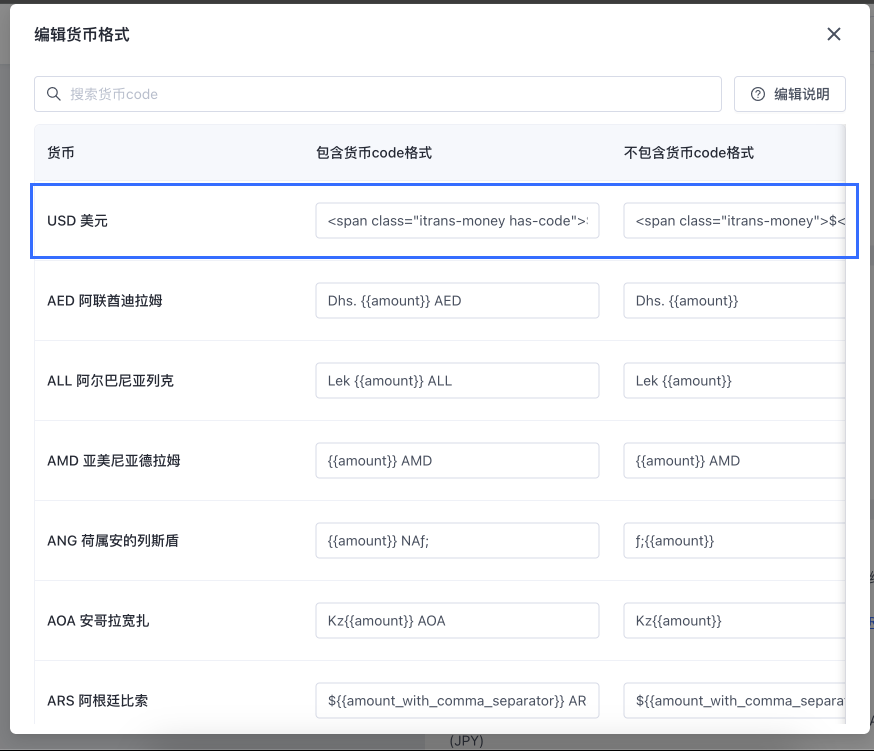Edit USD without-code format field
This screenshot has width=874, height=751.
tap(735, 221)
